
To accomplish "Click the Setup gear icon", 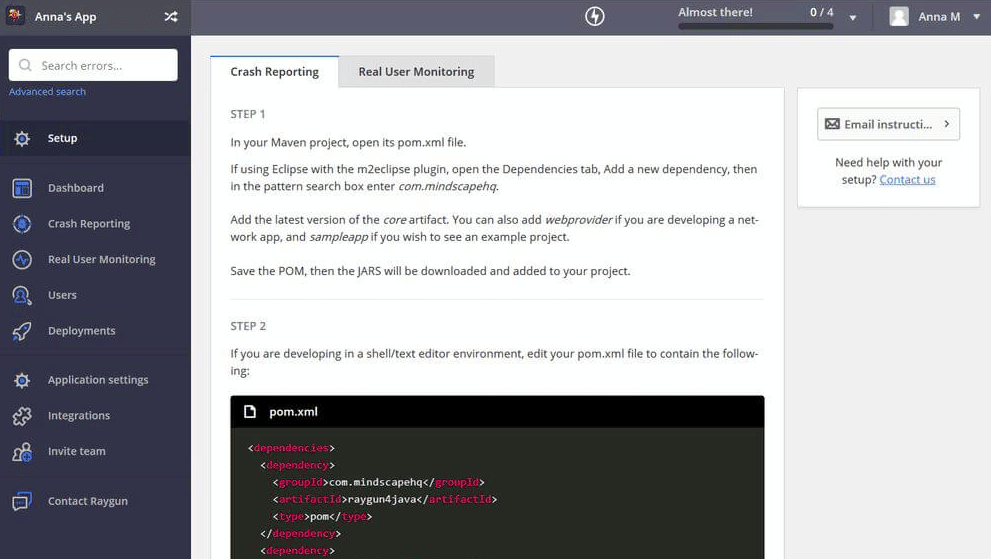I will (22, 138).
